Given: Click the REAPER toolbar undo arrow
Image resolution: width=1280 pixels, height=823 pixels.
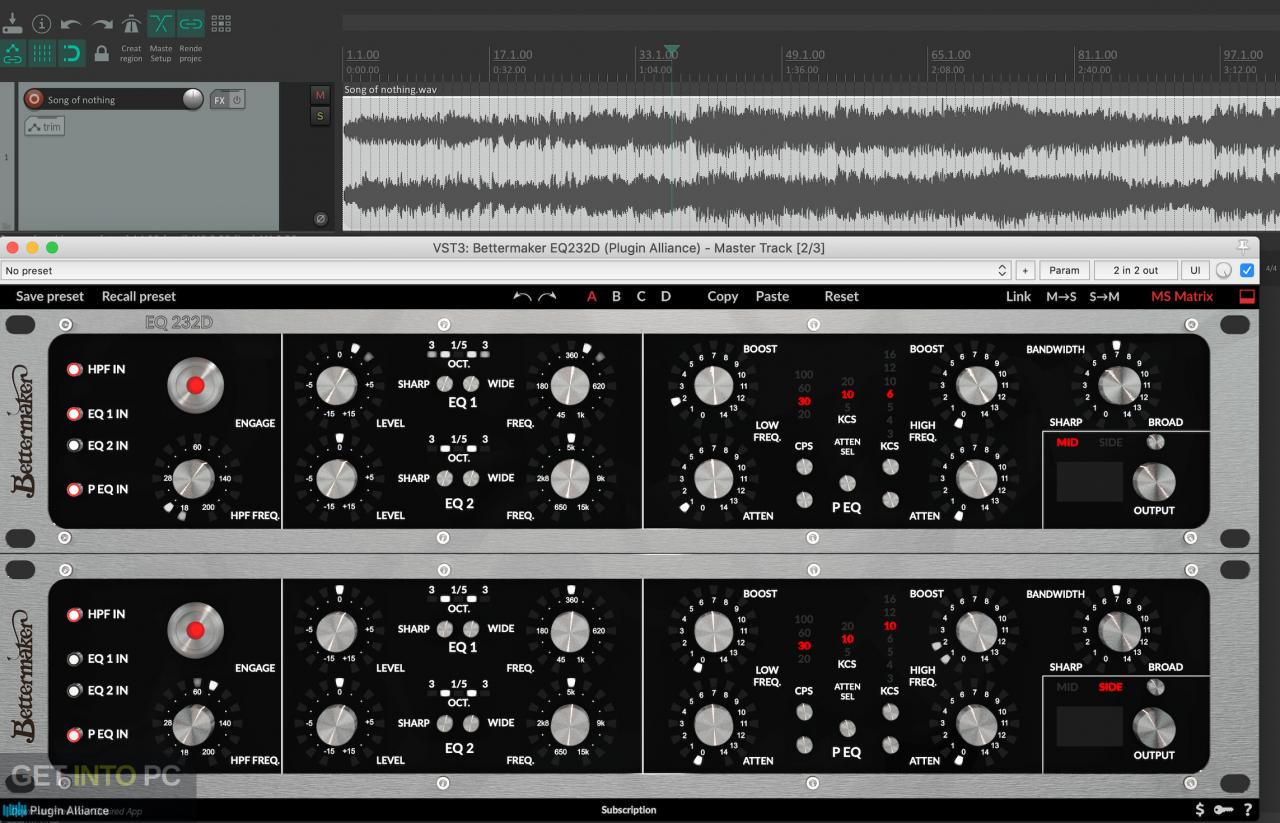Looking at the screenshot, I should [x=71, y=23].
